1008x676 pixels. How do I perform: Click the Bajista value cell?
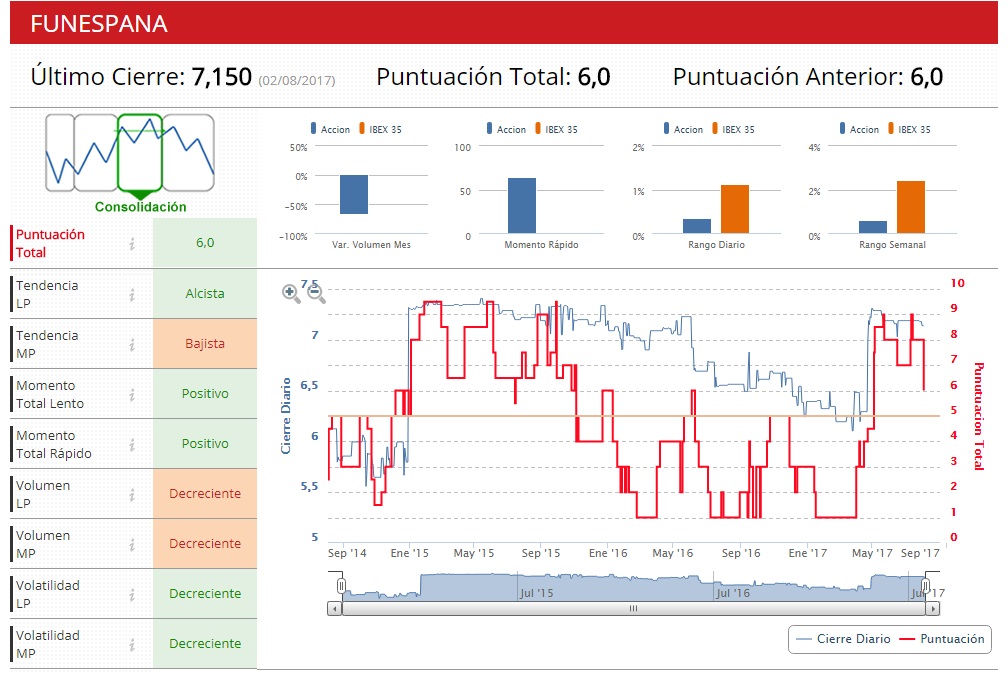(205, 344)
